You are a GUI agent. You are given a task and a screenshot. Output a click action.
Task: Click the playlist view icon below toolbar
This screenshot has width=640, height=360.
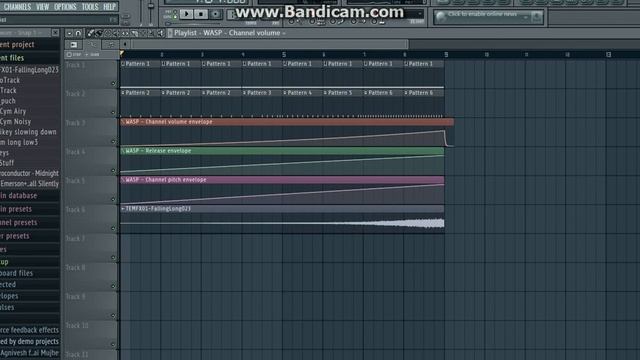(73, 44)
